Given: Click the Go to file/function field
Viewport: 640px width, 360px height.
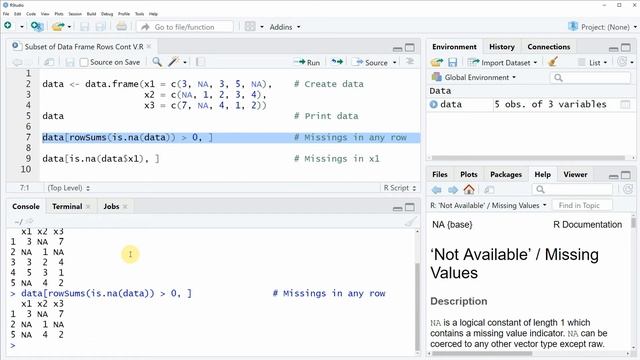Looking at the screenshot, I should pyautogui.click(x=185, y=27).
